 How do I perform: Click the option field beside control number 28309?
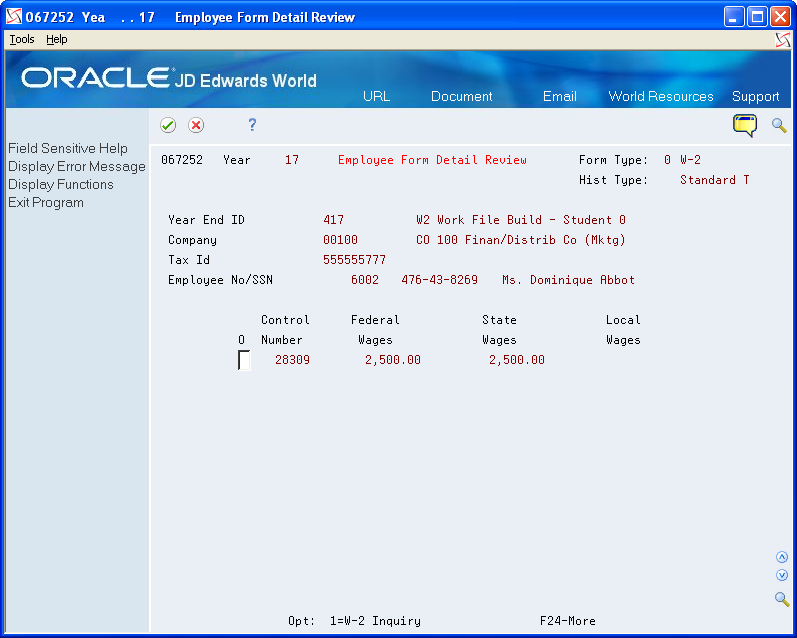pos(244,360)
